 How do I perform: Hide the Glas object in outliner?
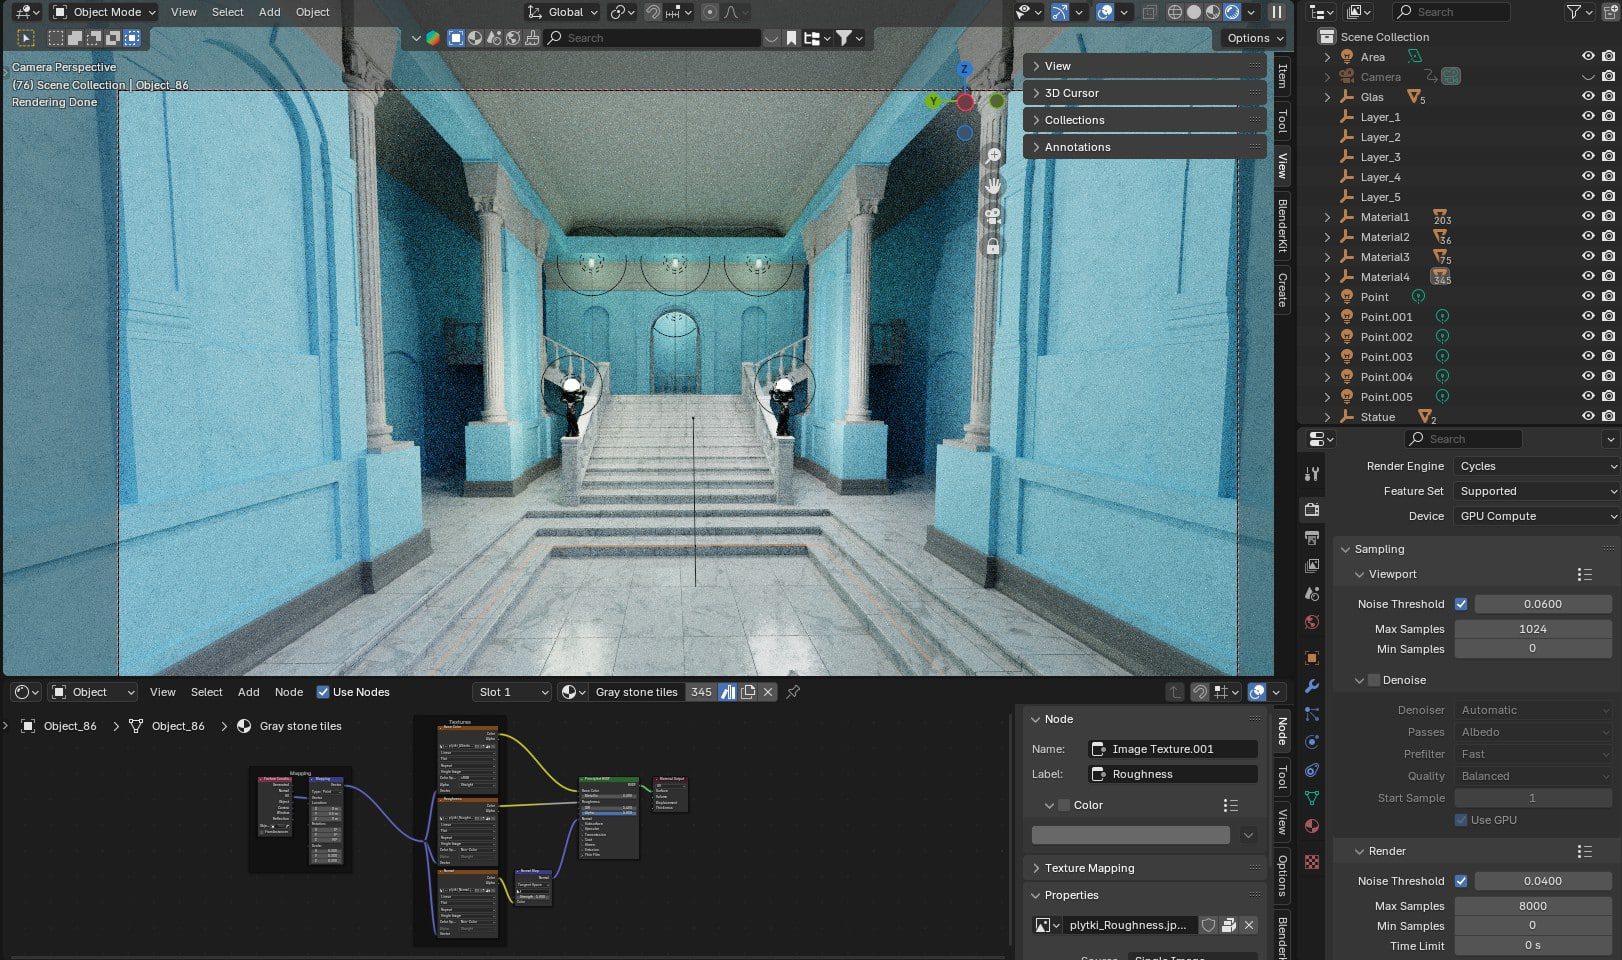[x=1588, y=97]
